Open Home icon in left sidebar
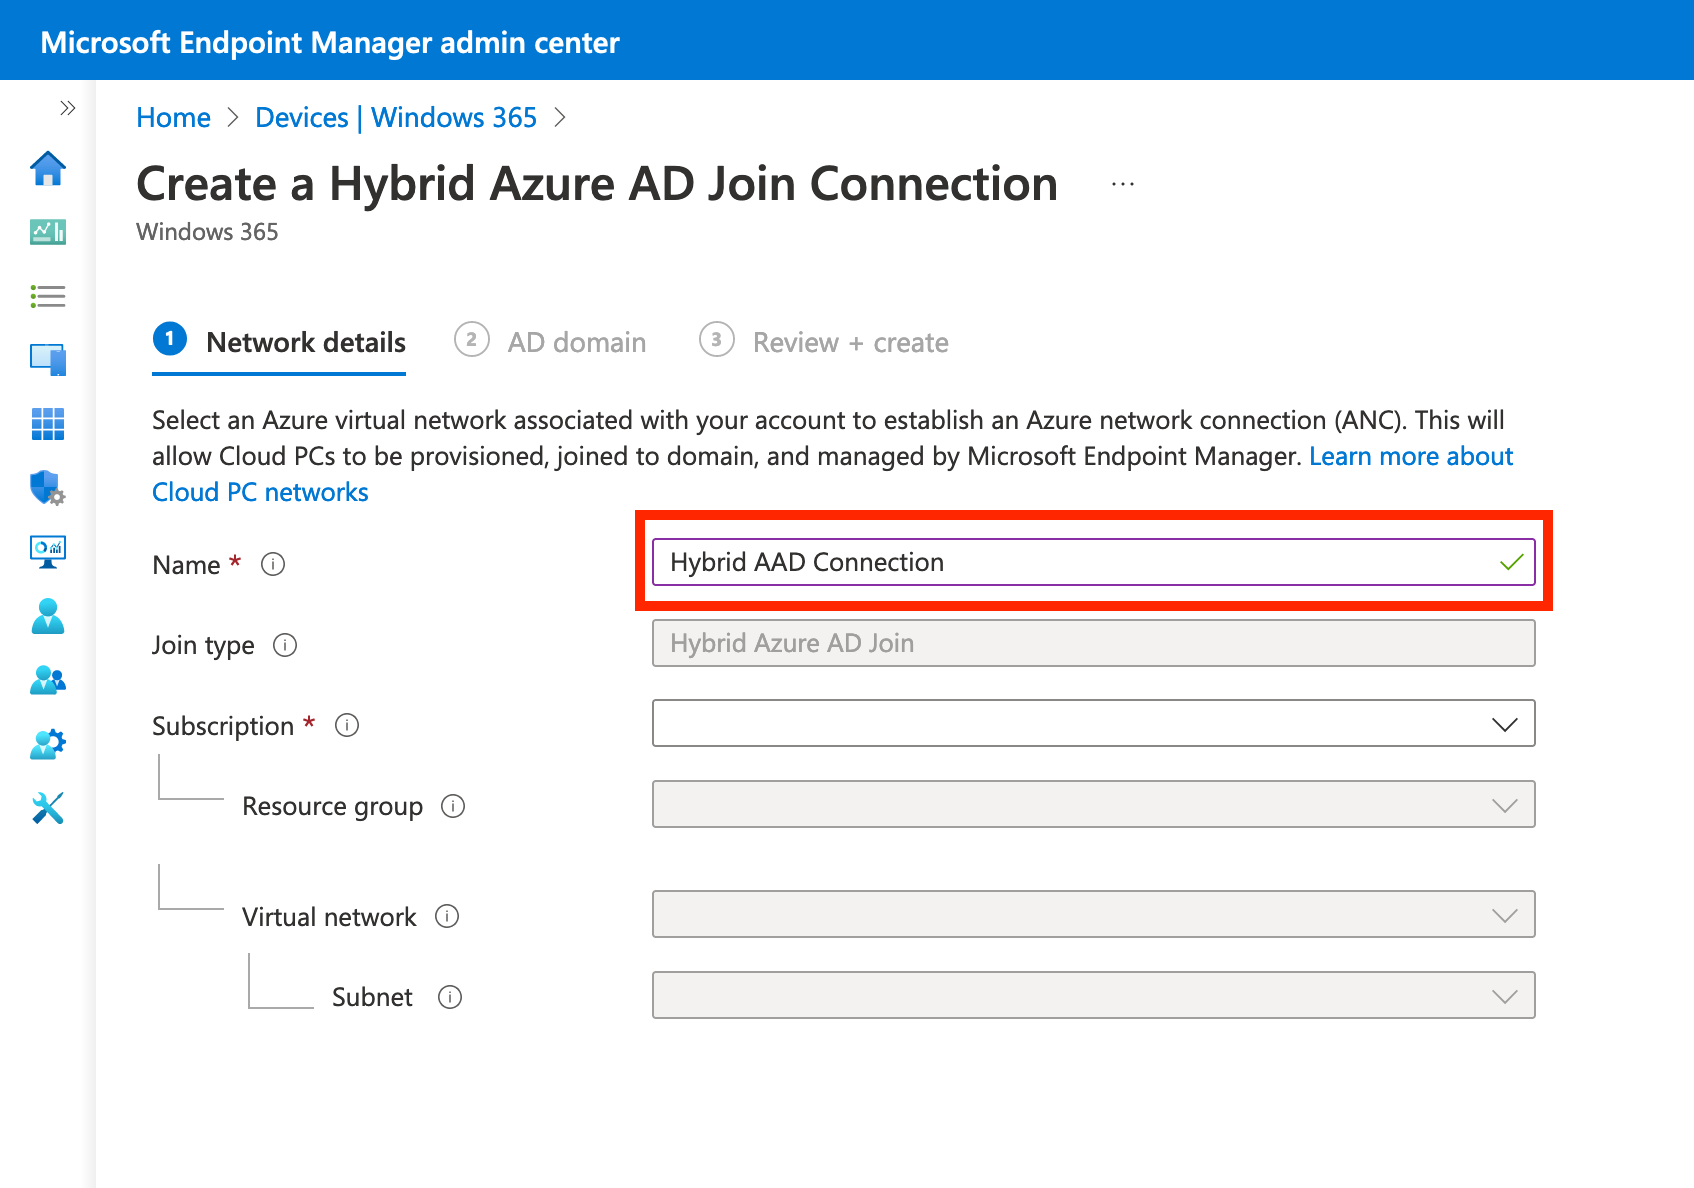Image resolution: width=1694 pixels, height=1188 pixels. 48,169
